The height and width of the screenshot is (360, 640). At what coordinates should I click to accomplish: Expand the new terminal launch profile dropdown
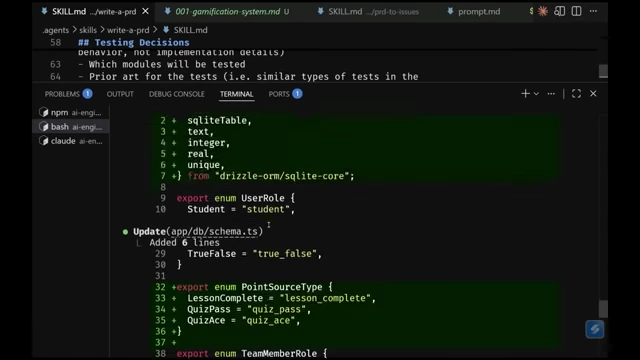click(x=536, y=94)
